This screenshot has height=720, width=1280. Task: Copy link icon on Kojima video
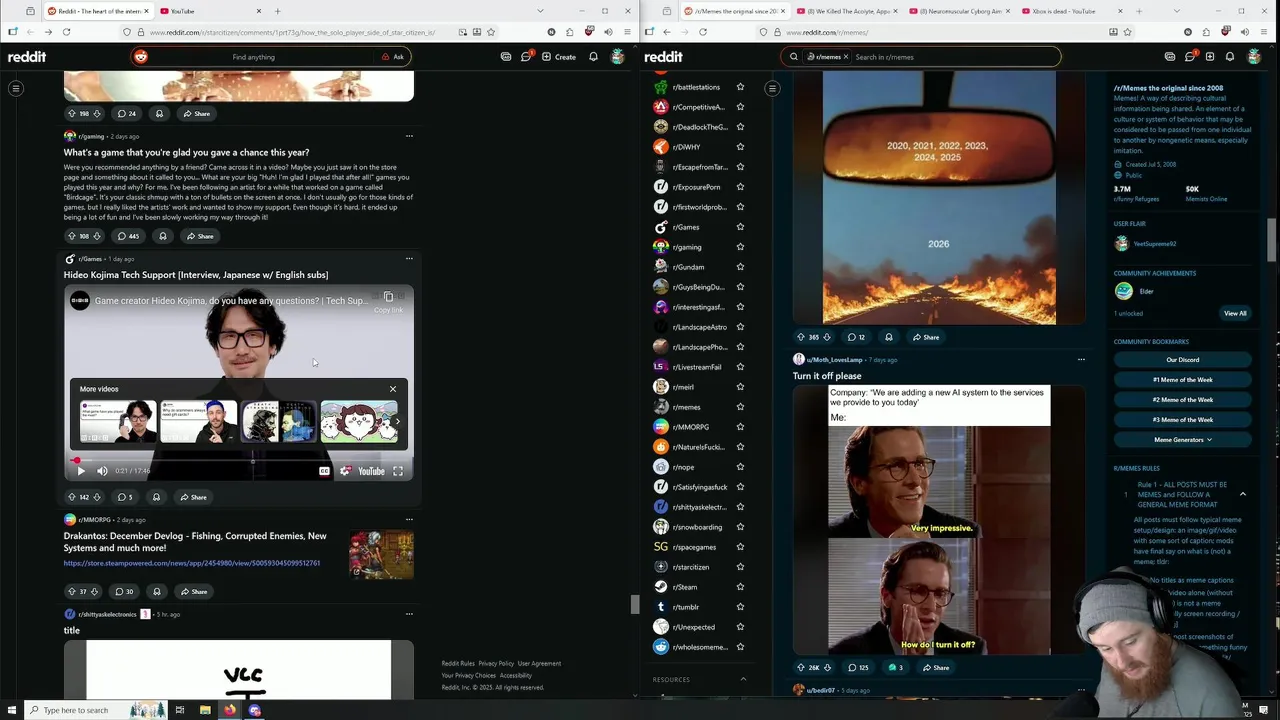388,297
